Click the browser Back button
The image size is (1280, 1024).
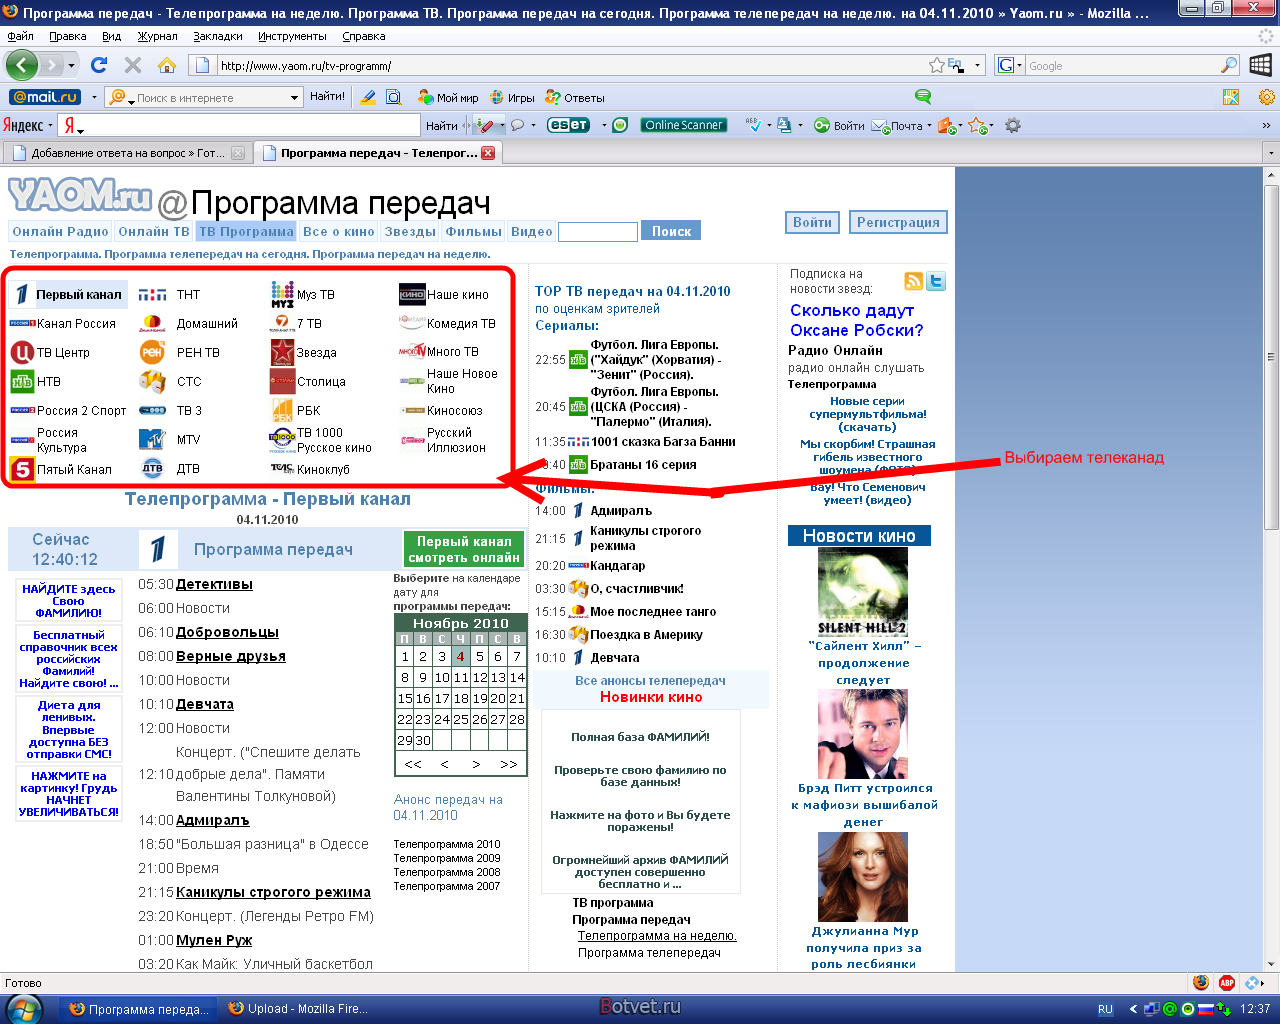[22, 65]
